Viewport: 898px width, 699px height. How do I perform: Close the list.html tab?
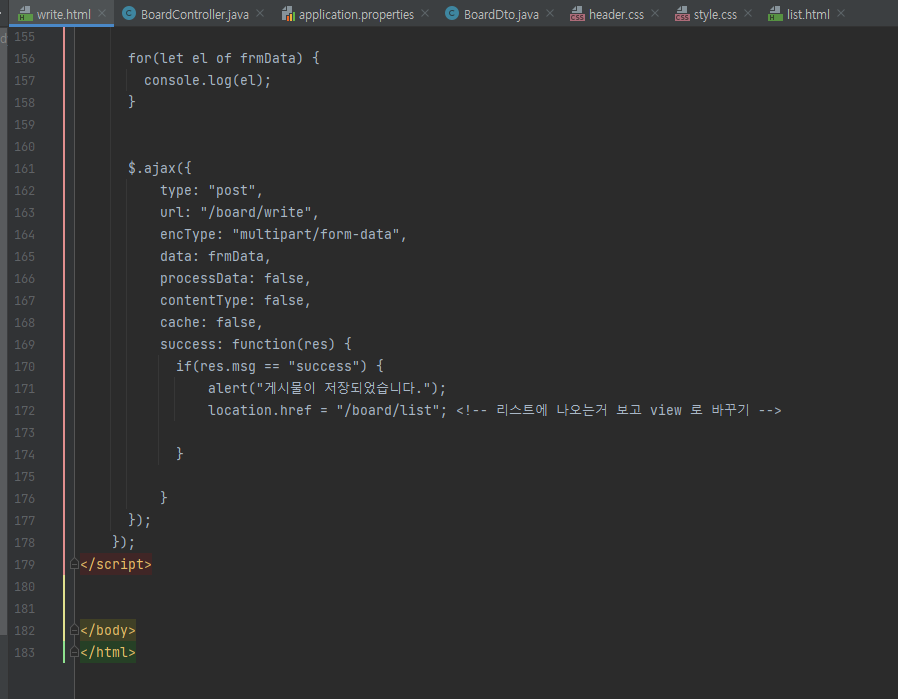(x=841, y=13)
